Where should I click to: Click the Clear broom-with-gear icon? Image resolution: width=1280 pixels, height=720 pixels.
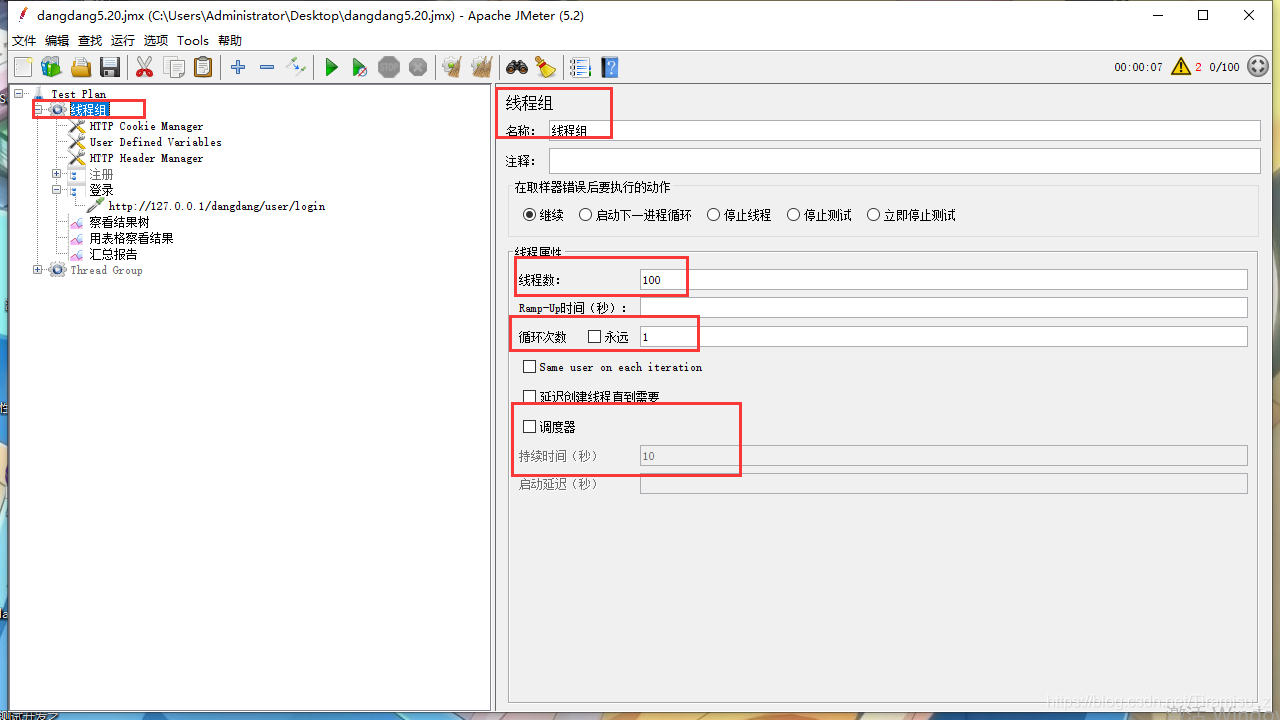452,67
